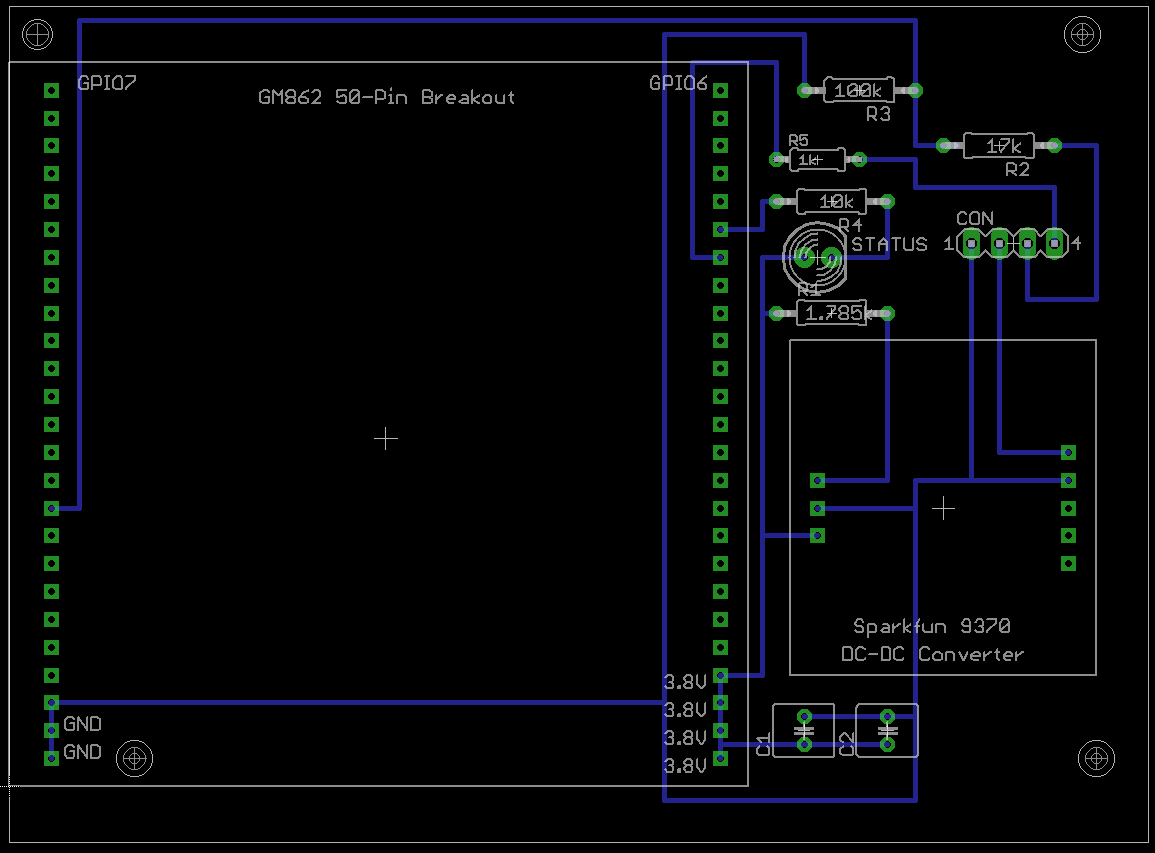Image resolution: width=1155 pixels, height=853 pixels.
Task: Click the C2 capacitor symbol
Action: pos(887,730)
